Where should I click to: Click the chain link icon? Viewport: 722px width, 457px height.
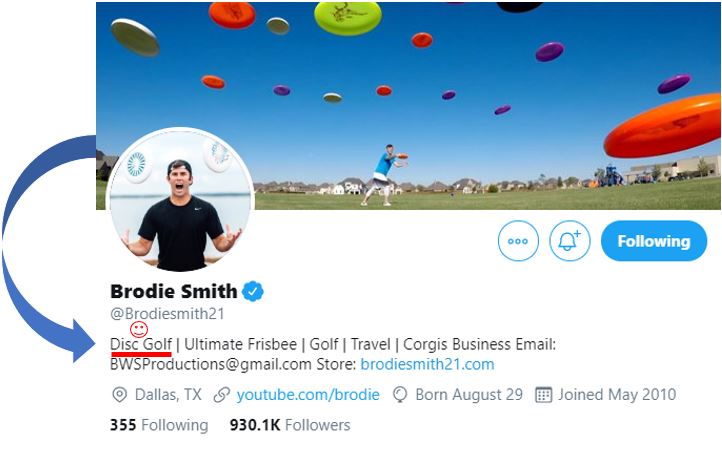click(x=222, y=395)
